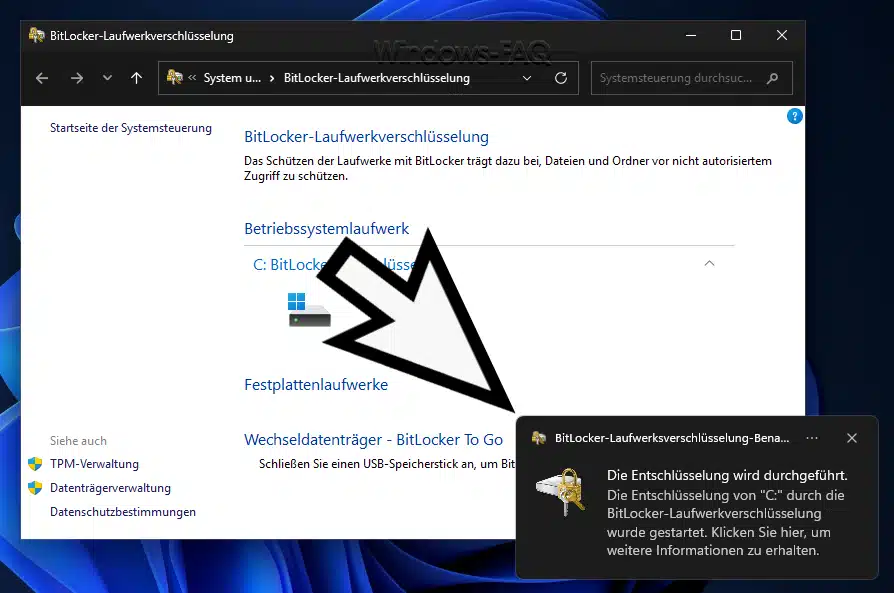
Task: Open 'Startseite der Systemsteuerung'
Action: (x=131, y=127)
